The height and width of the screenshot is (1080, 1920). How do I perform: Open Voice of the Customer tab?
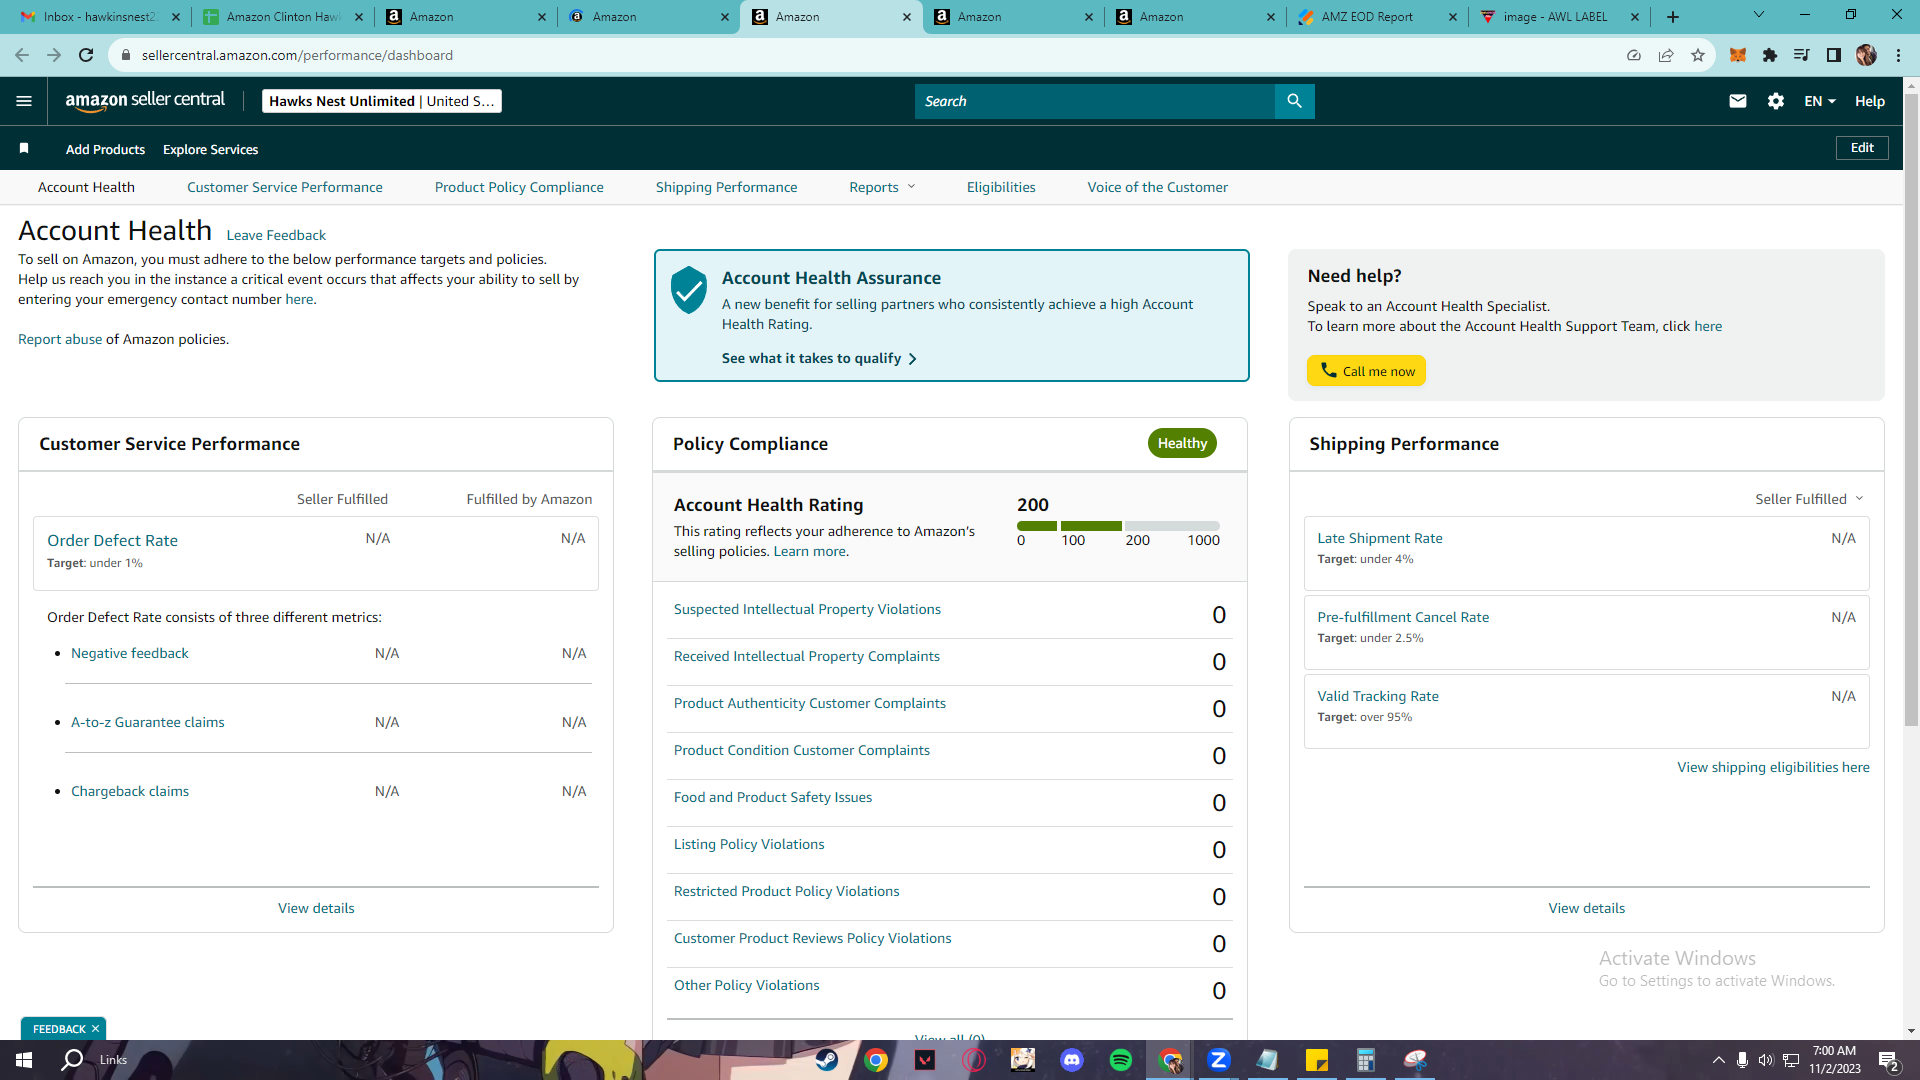tap(1158, 187)
